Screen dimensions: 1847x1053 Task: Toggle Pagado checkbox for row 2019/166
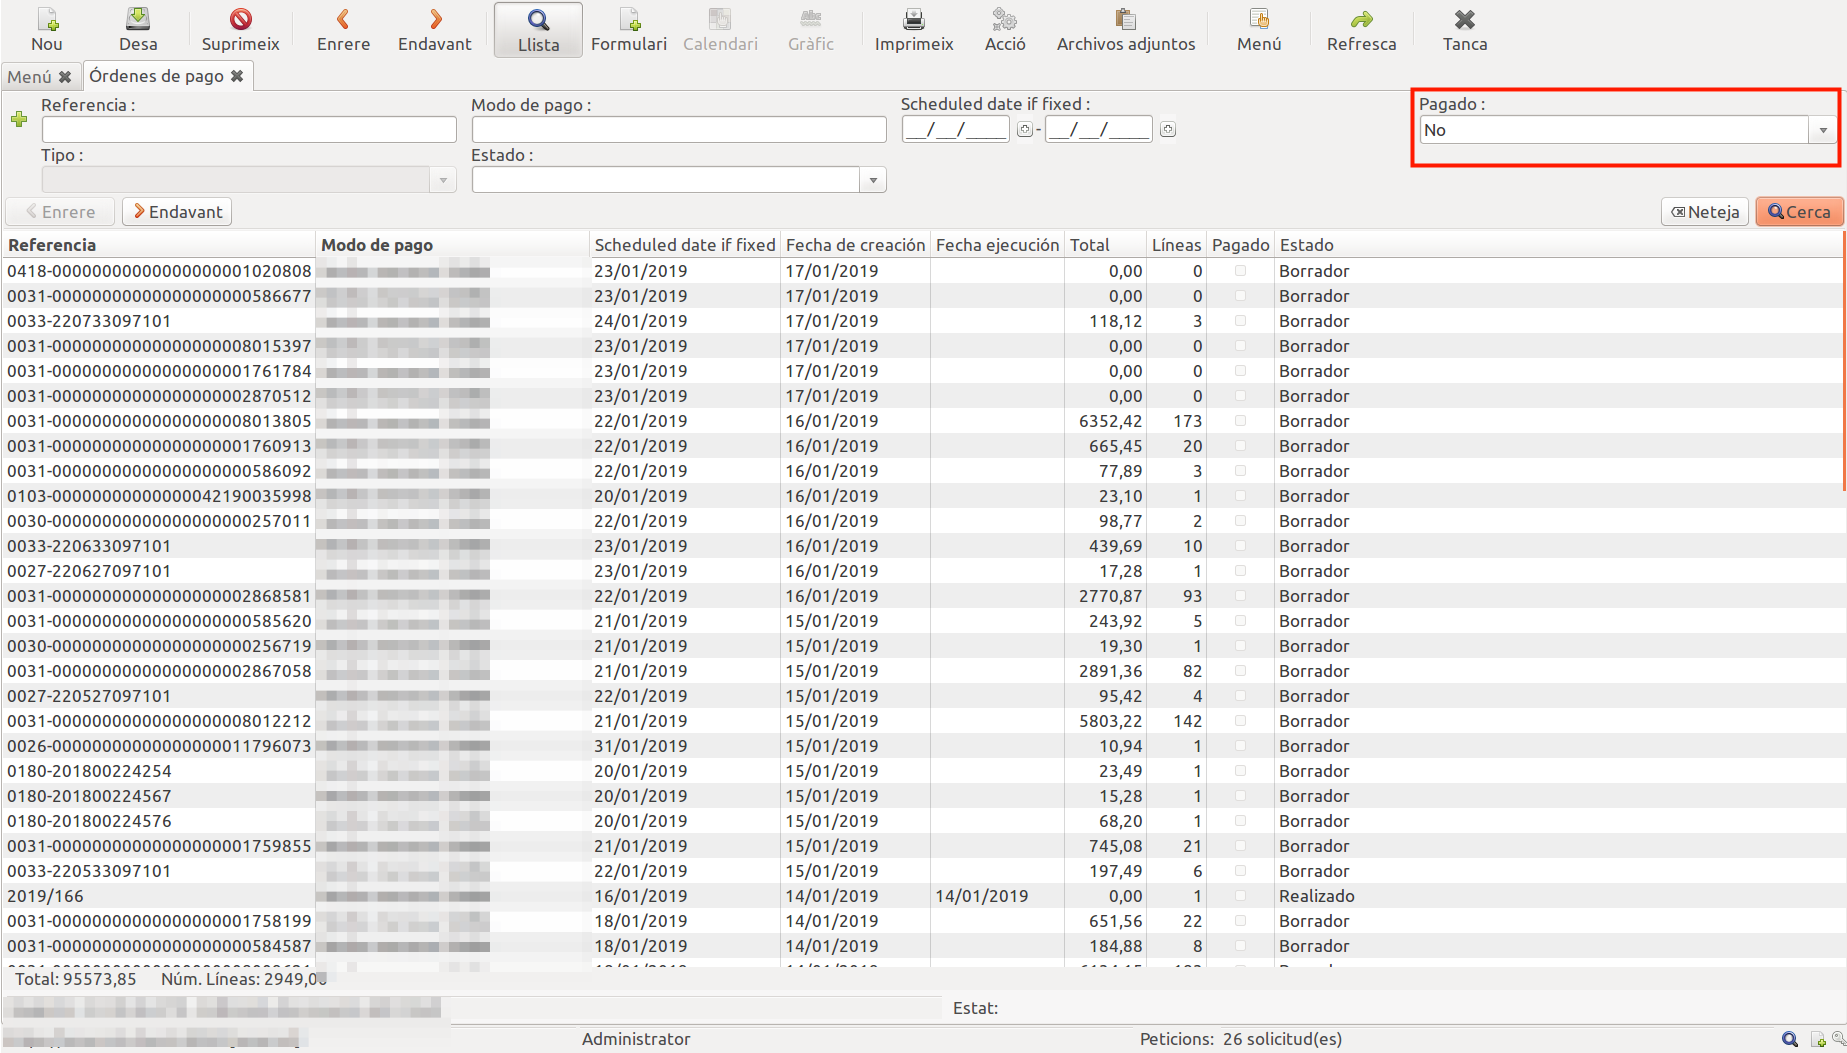1240,896
